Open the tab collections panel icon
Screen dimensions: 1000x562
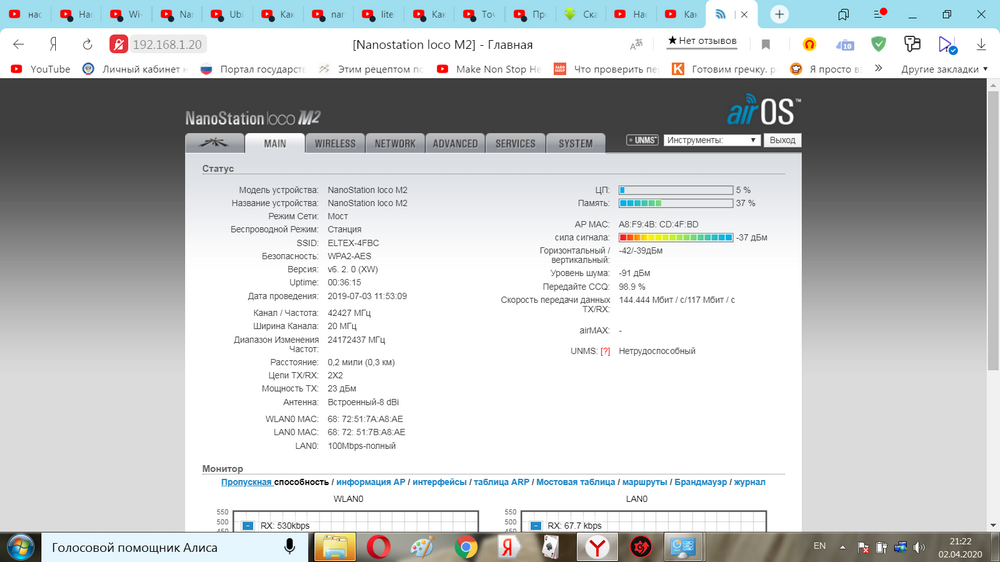844,14
